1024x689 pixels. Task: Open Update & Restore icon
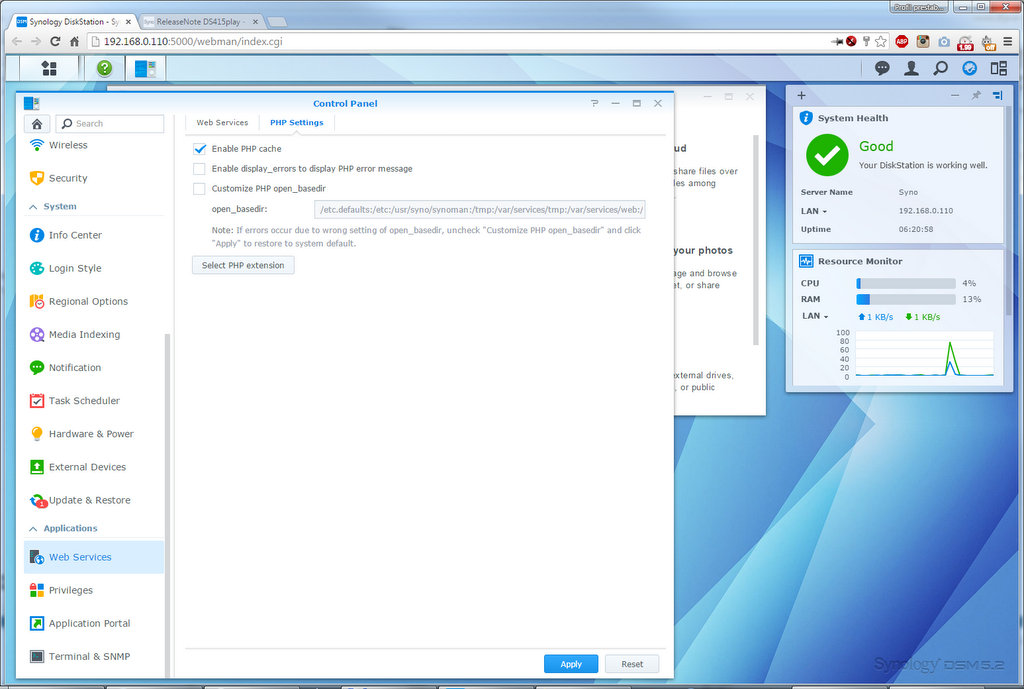coord(38,501)
